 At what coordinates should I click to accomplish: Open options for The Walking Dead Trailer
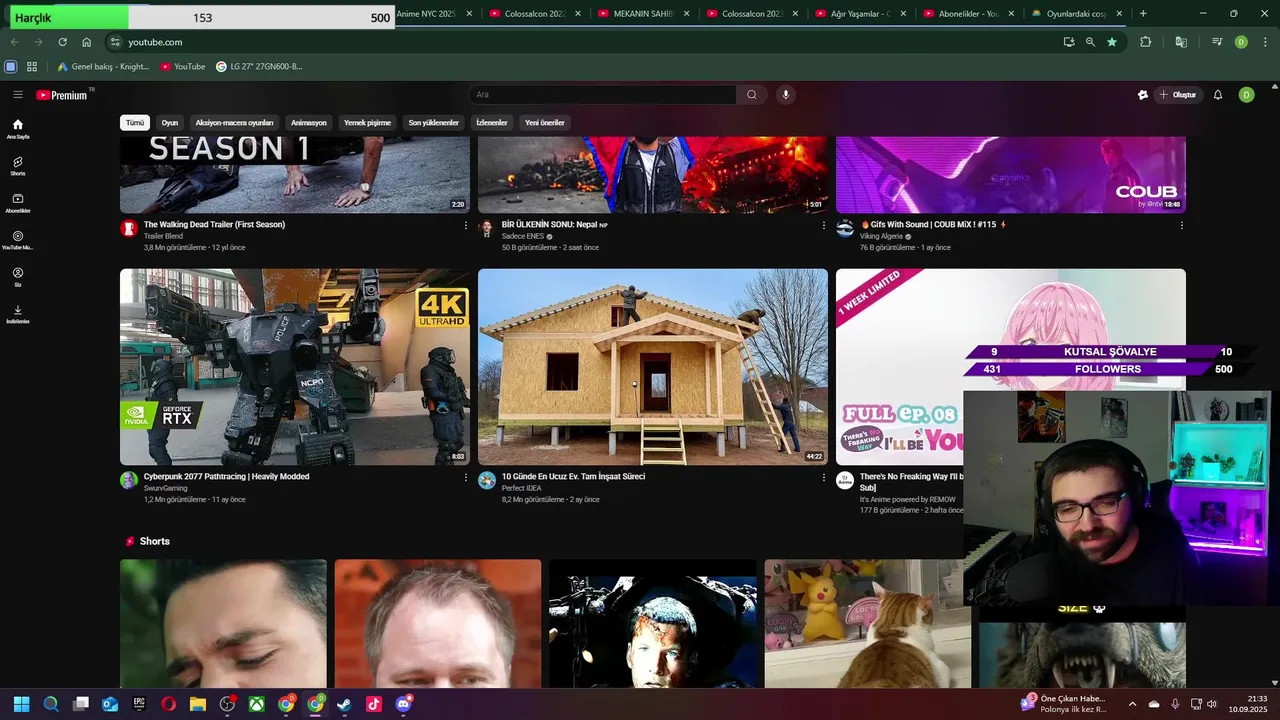465,226
